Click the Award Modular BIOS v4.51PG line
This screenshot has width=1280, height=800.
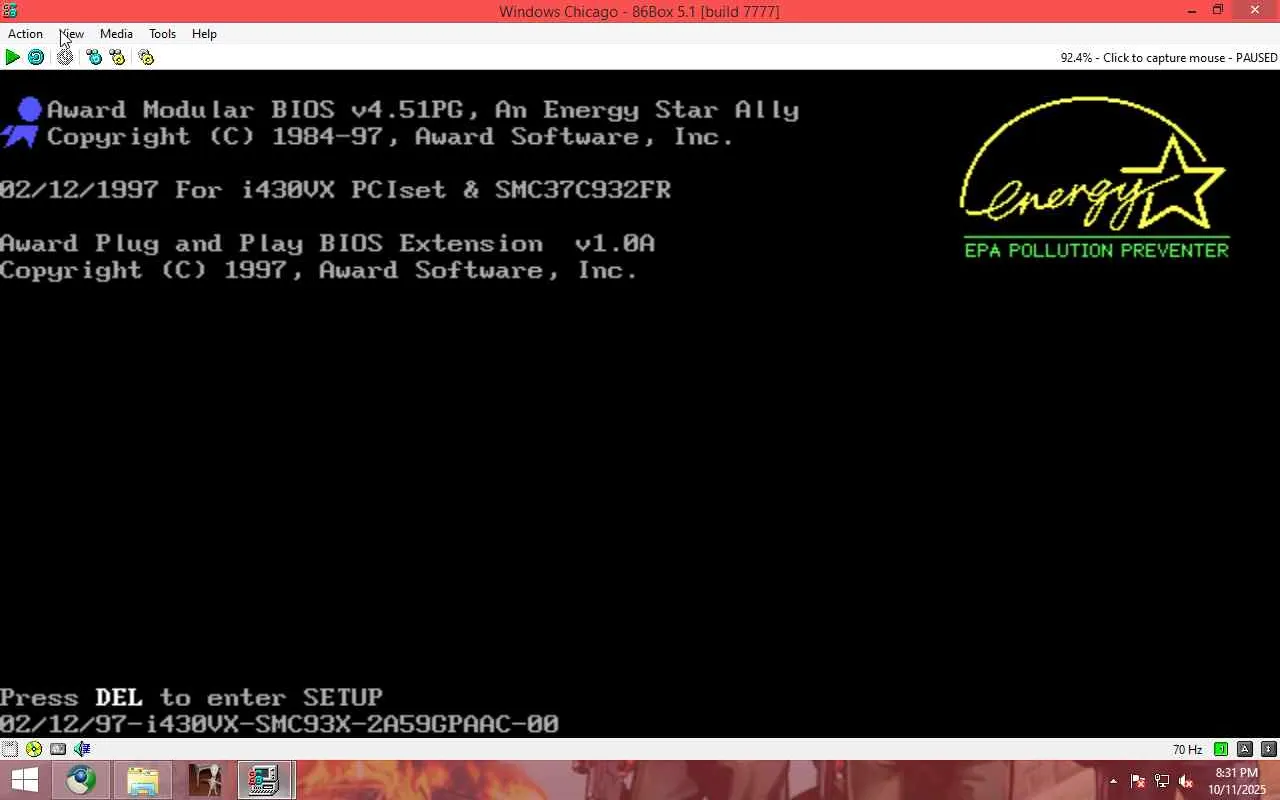[423, 110]
